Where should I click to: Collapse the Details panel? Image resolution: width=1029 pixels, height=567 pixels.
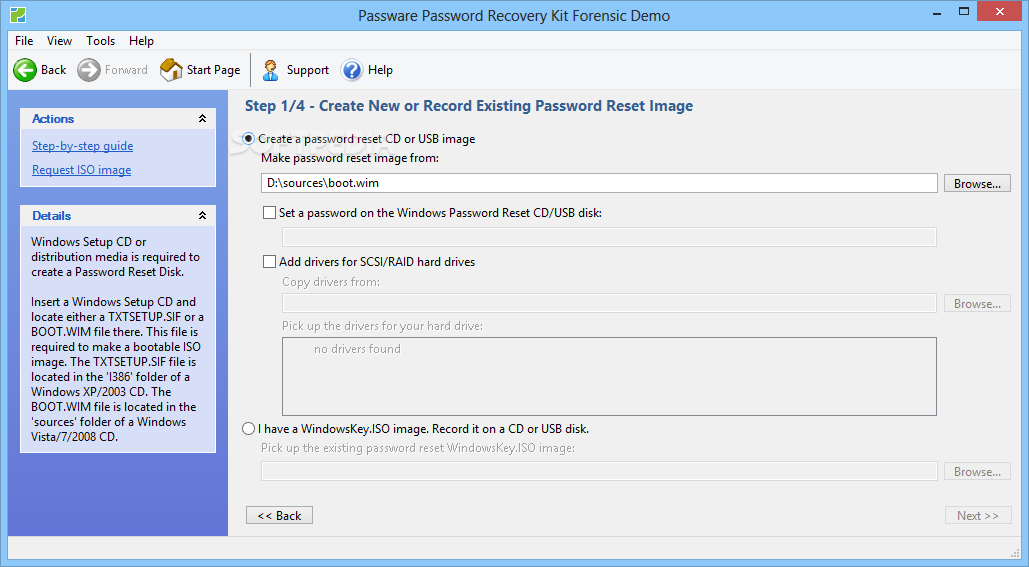tap(202, 216)
